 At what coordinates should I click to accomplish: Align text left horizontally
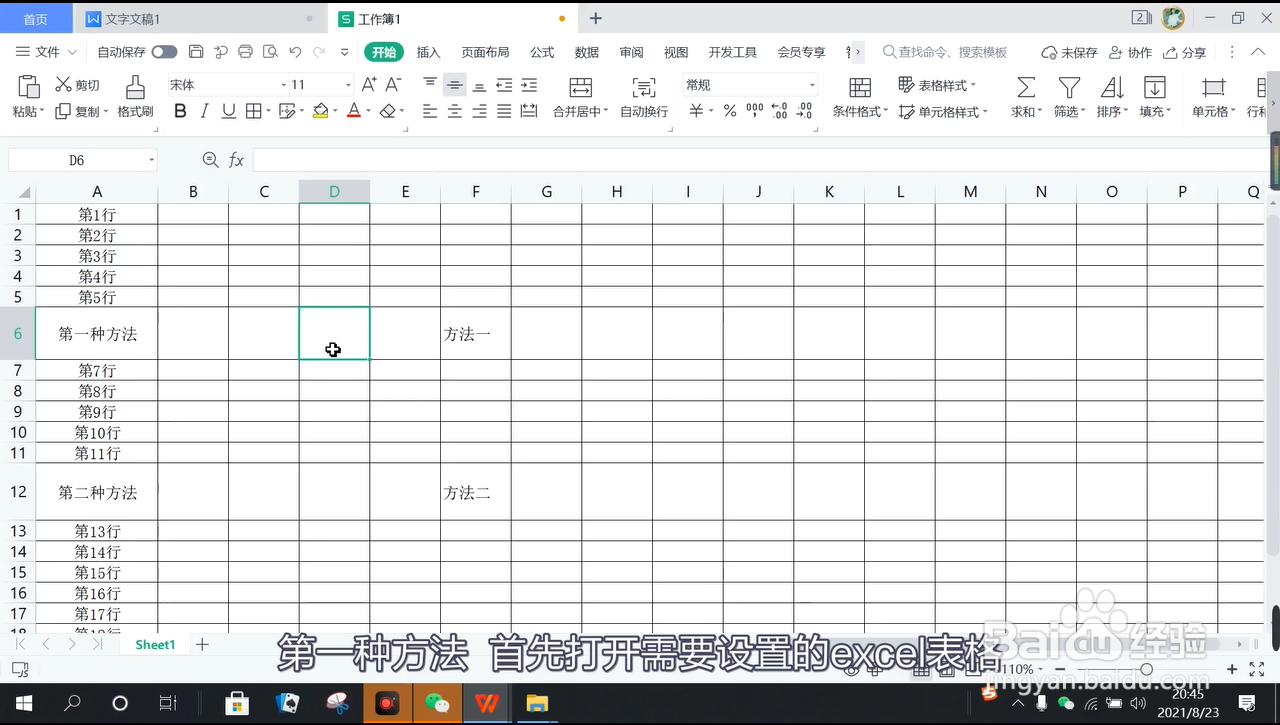(430, 111)
